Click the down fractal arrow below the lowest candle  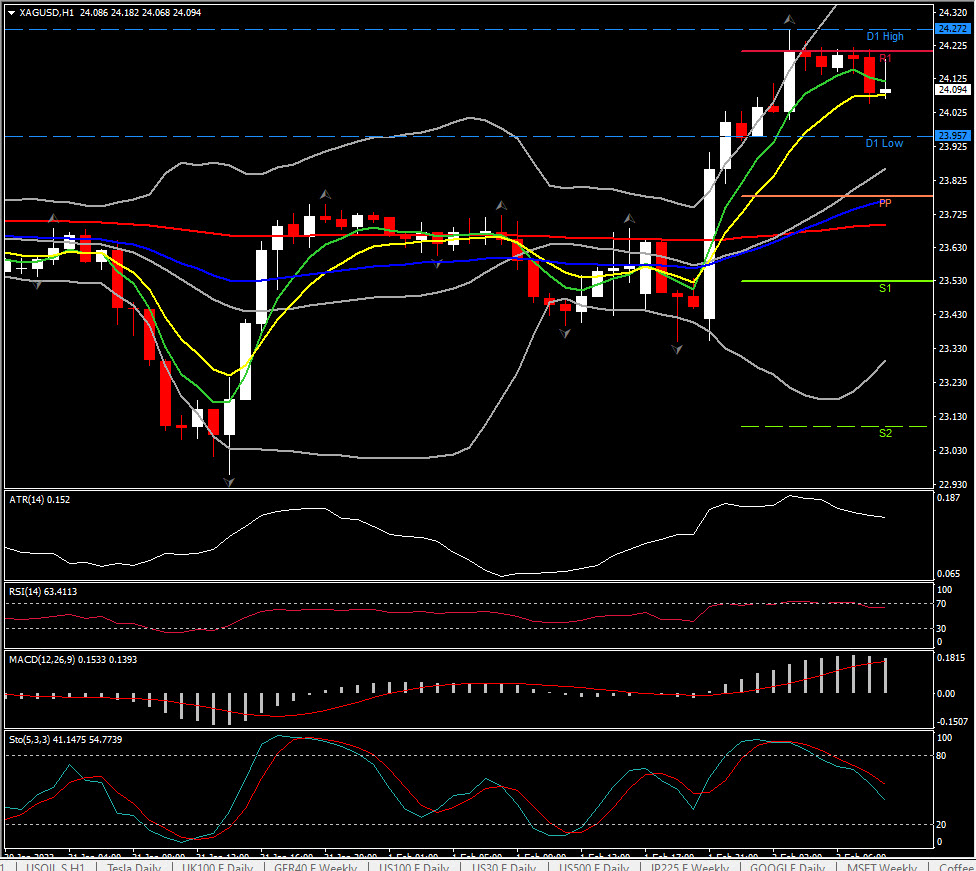[x=229, y=482]
